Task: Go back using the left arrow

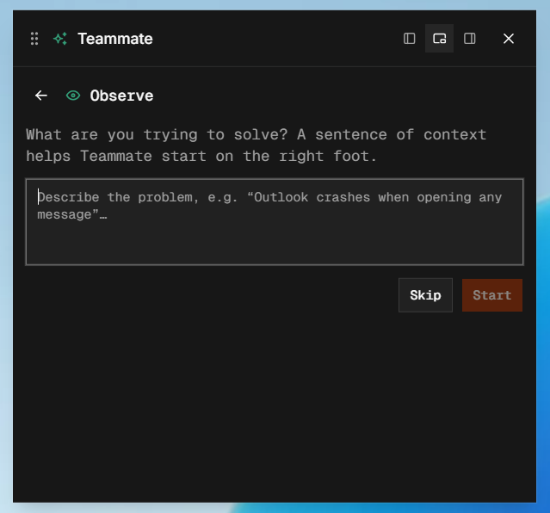Action: 41,95
